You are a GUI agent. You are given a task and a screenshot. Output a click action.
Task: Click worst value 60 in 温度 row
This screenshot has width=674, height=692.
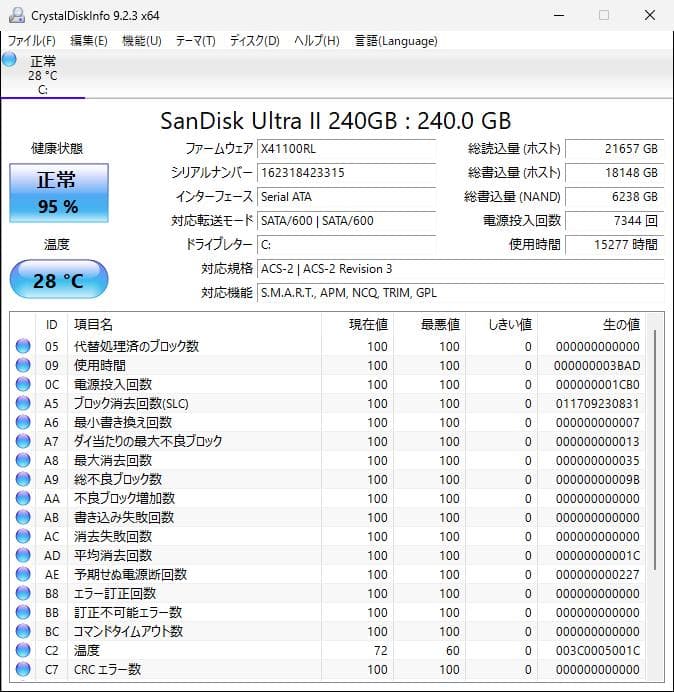click(x=452, y=651)
